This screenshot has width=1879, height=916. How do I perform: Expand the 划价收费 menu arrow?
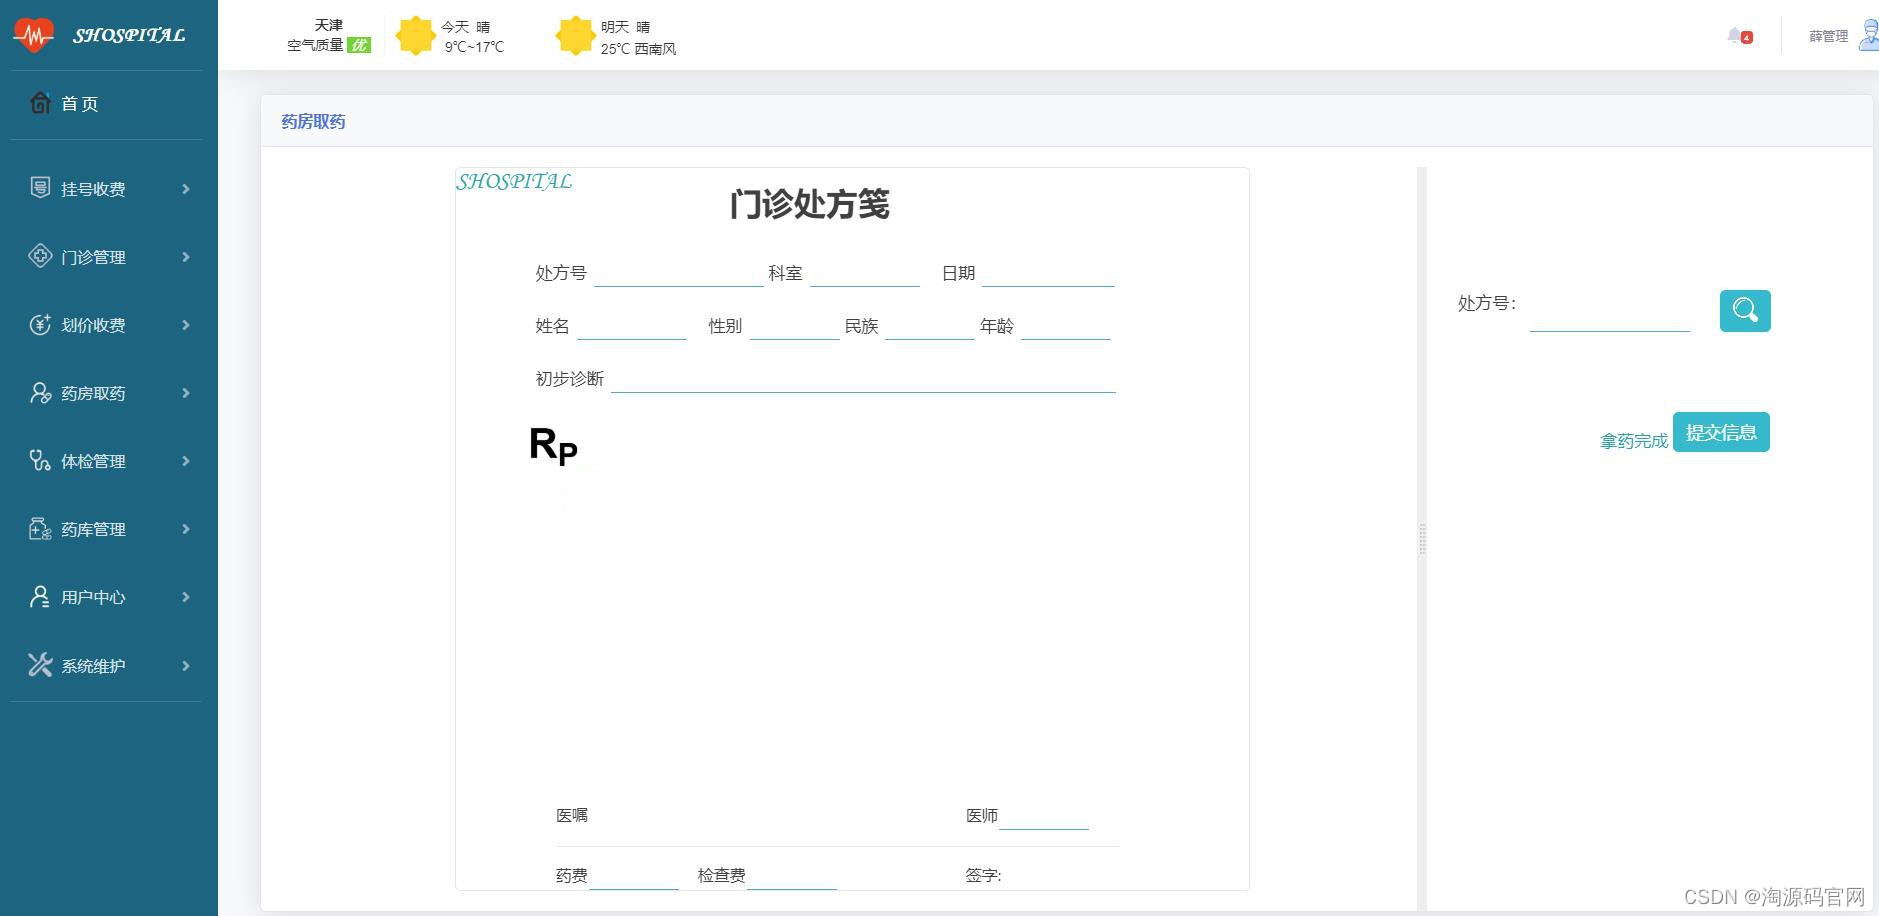pyautogui.click(x=186, y=325)
